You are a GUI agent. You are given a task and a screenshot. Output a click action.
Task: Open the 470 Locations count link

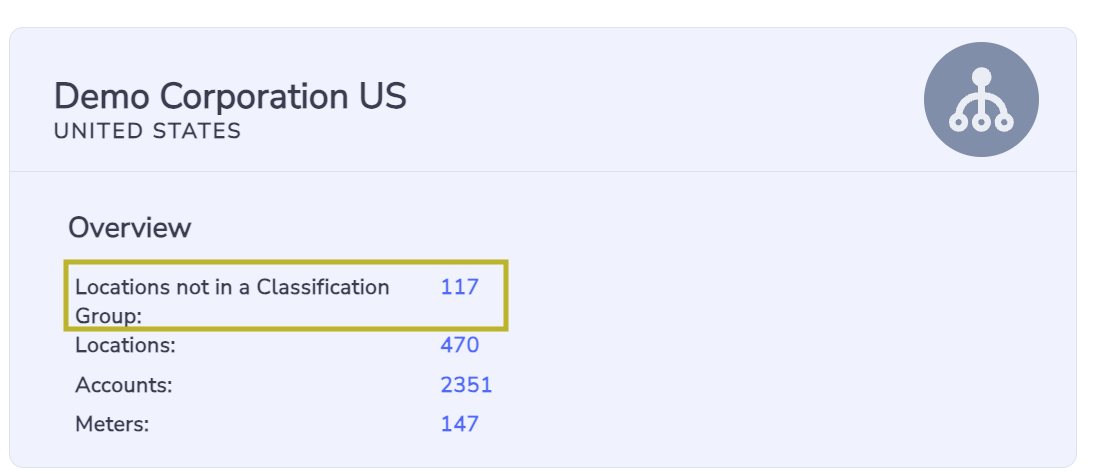pyautogui.click(x=459, y=345)
